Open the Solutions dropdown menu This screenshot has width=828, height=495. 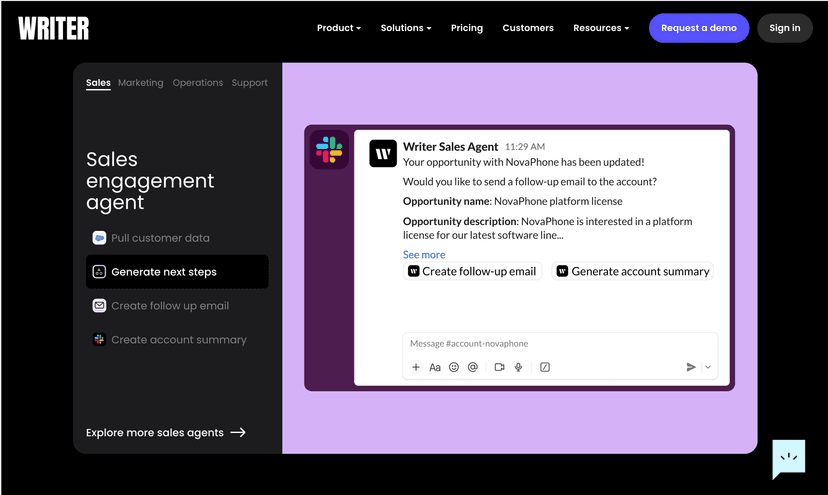click(406, 28)
